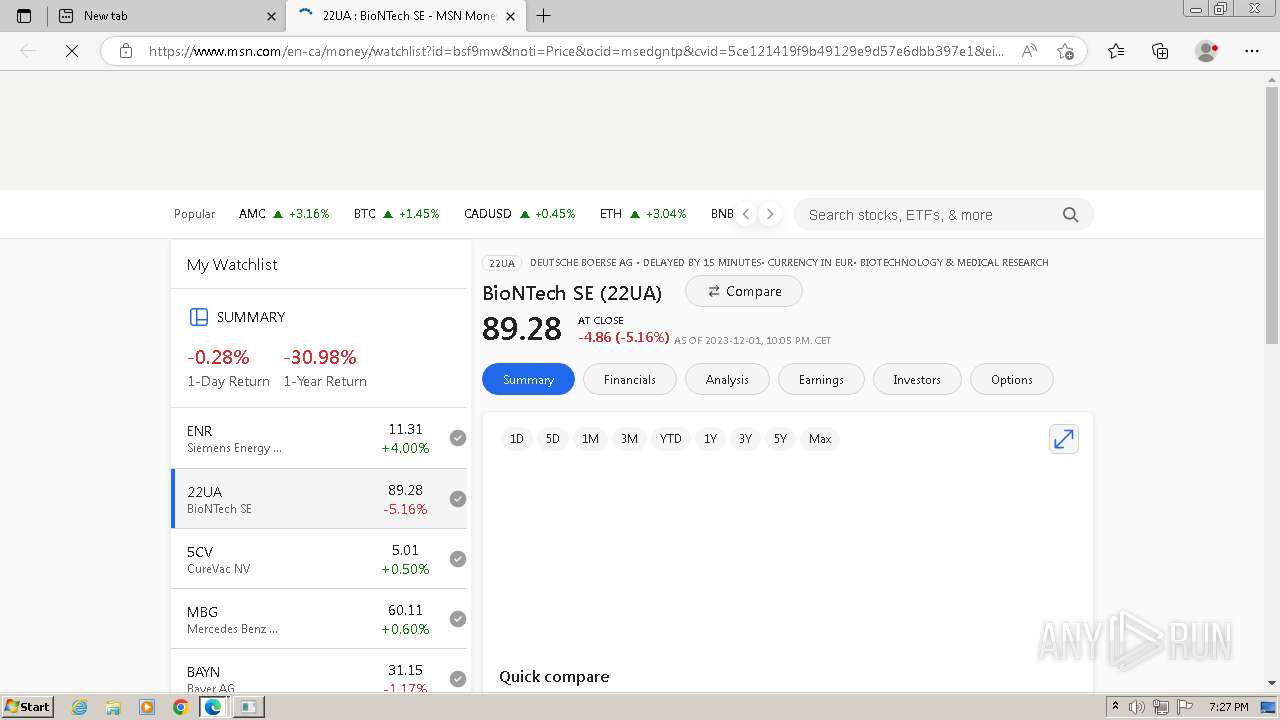Viewport: 1280px width, 720px height.
Task: Open Internet Explorer from taskbar
Action: coord(79,707)
